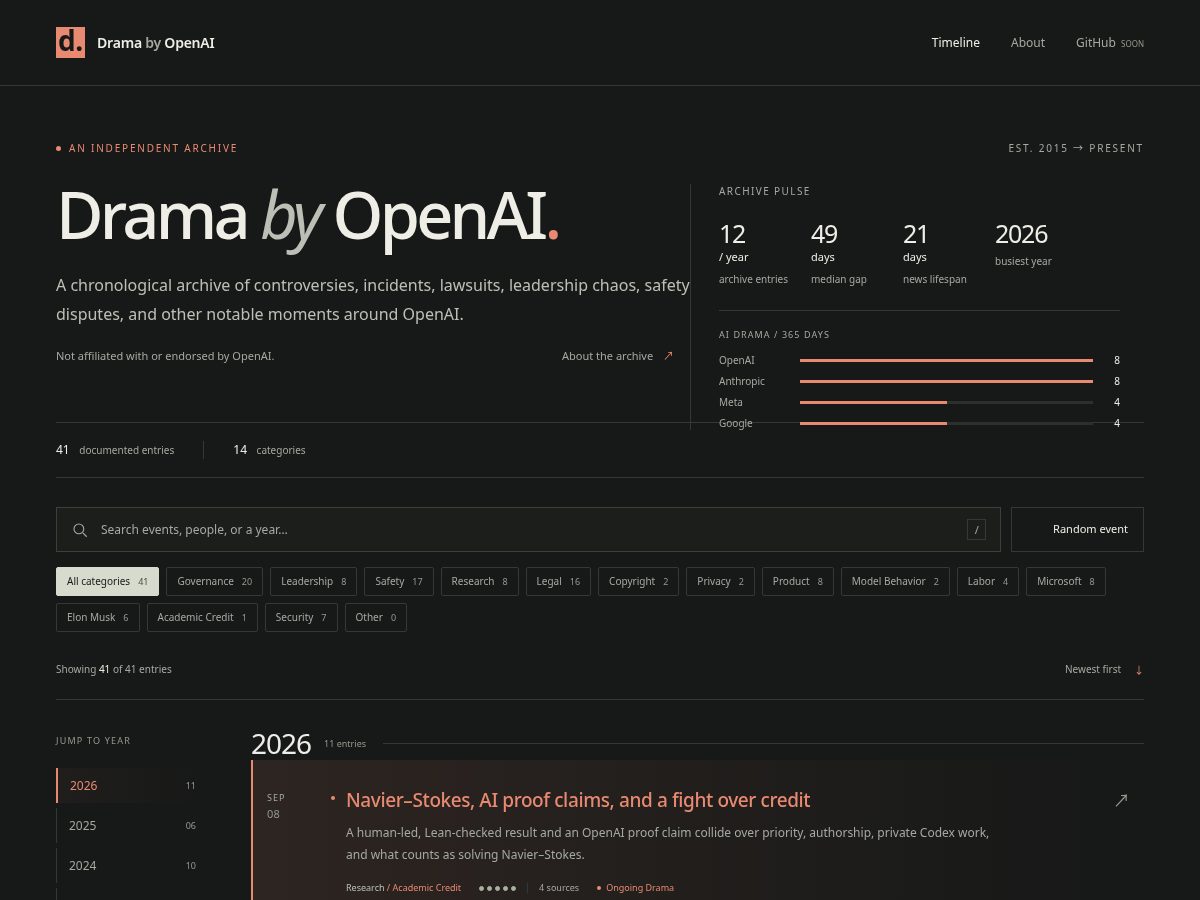This screenshot has width=1200, height=900.
Task: Select the All categories filter chip
Action: (x=107, y=582)
